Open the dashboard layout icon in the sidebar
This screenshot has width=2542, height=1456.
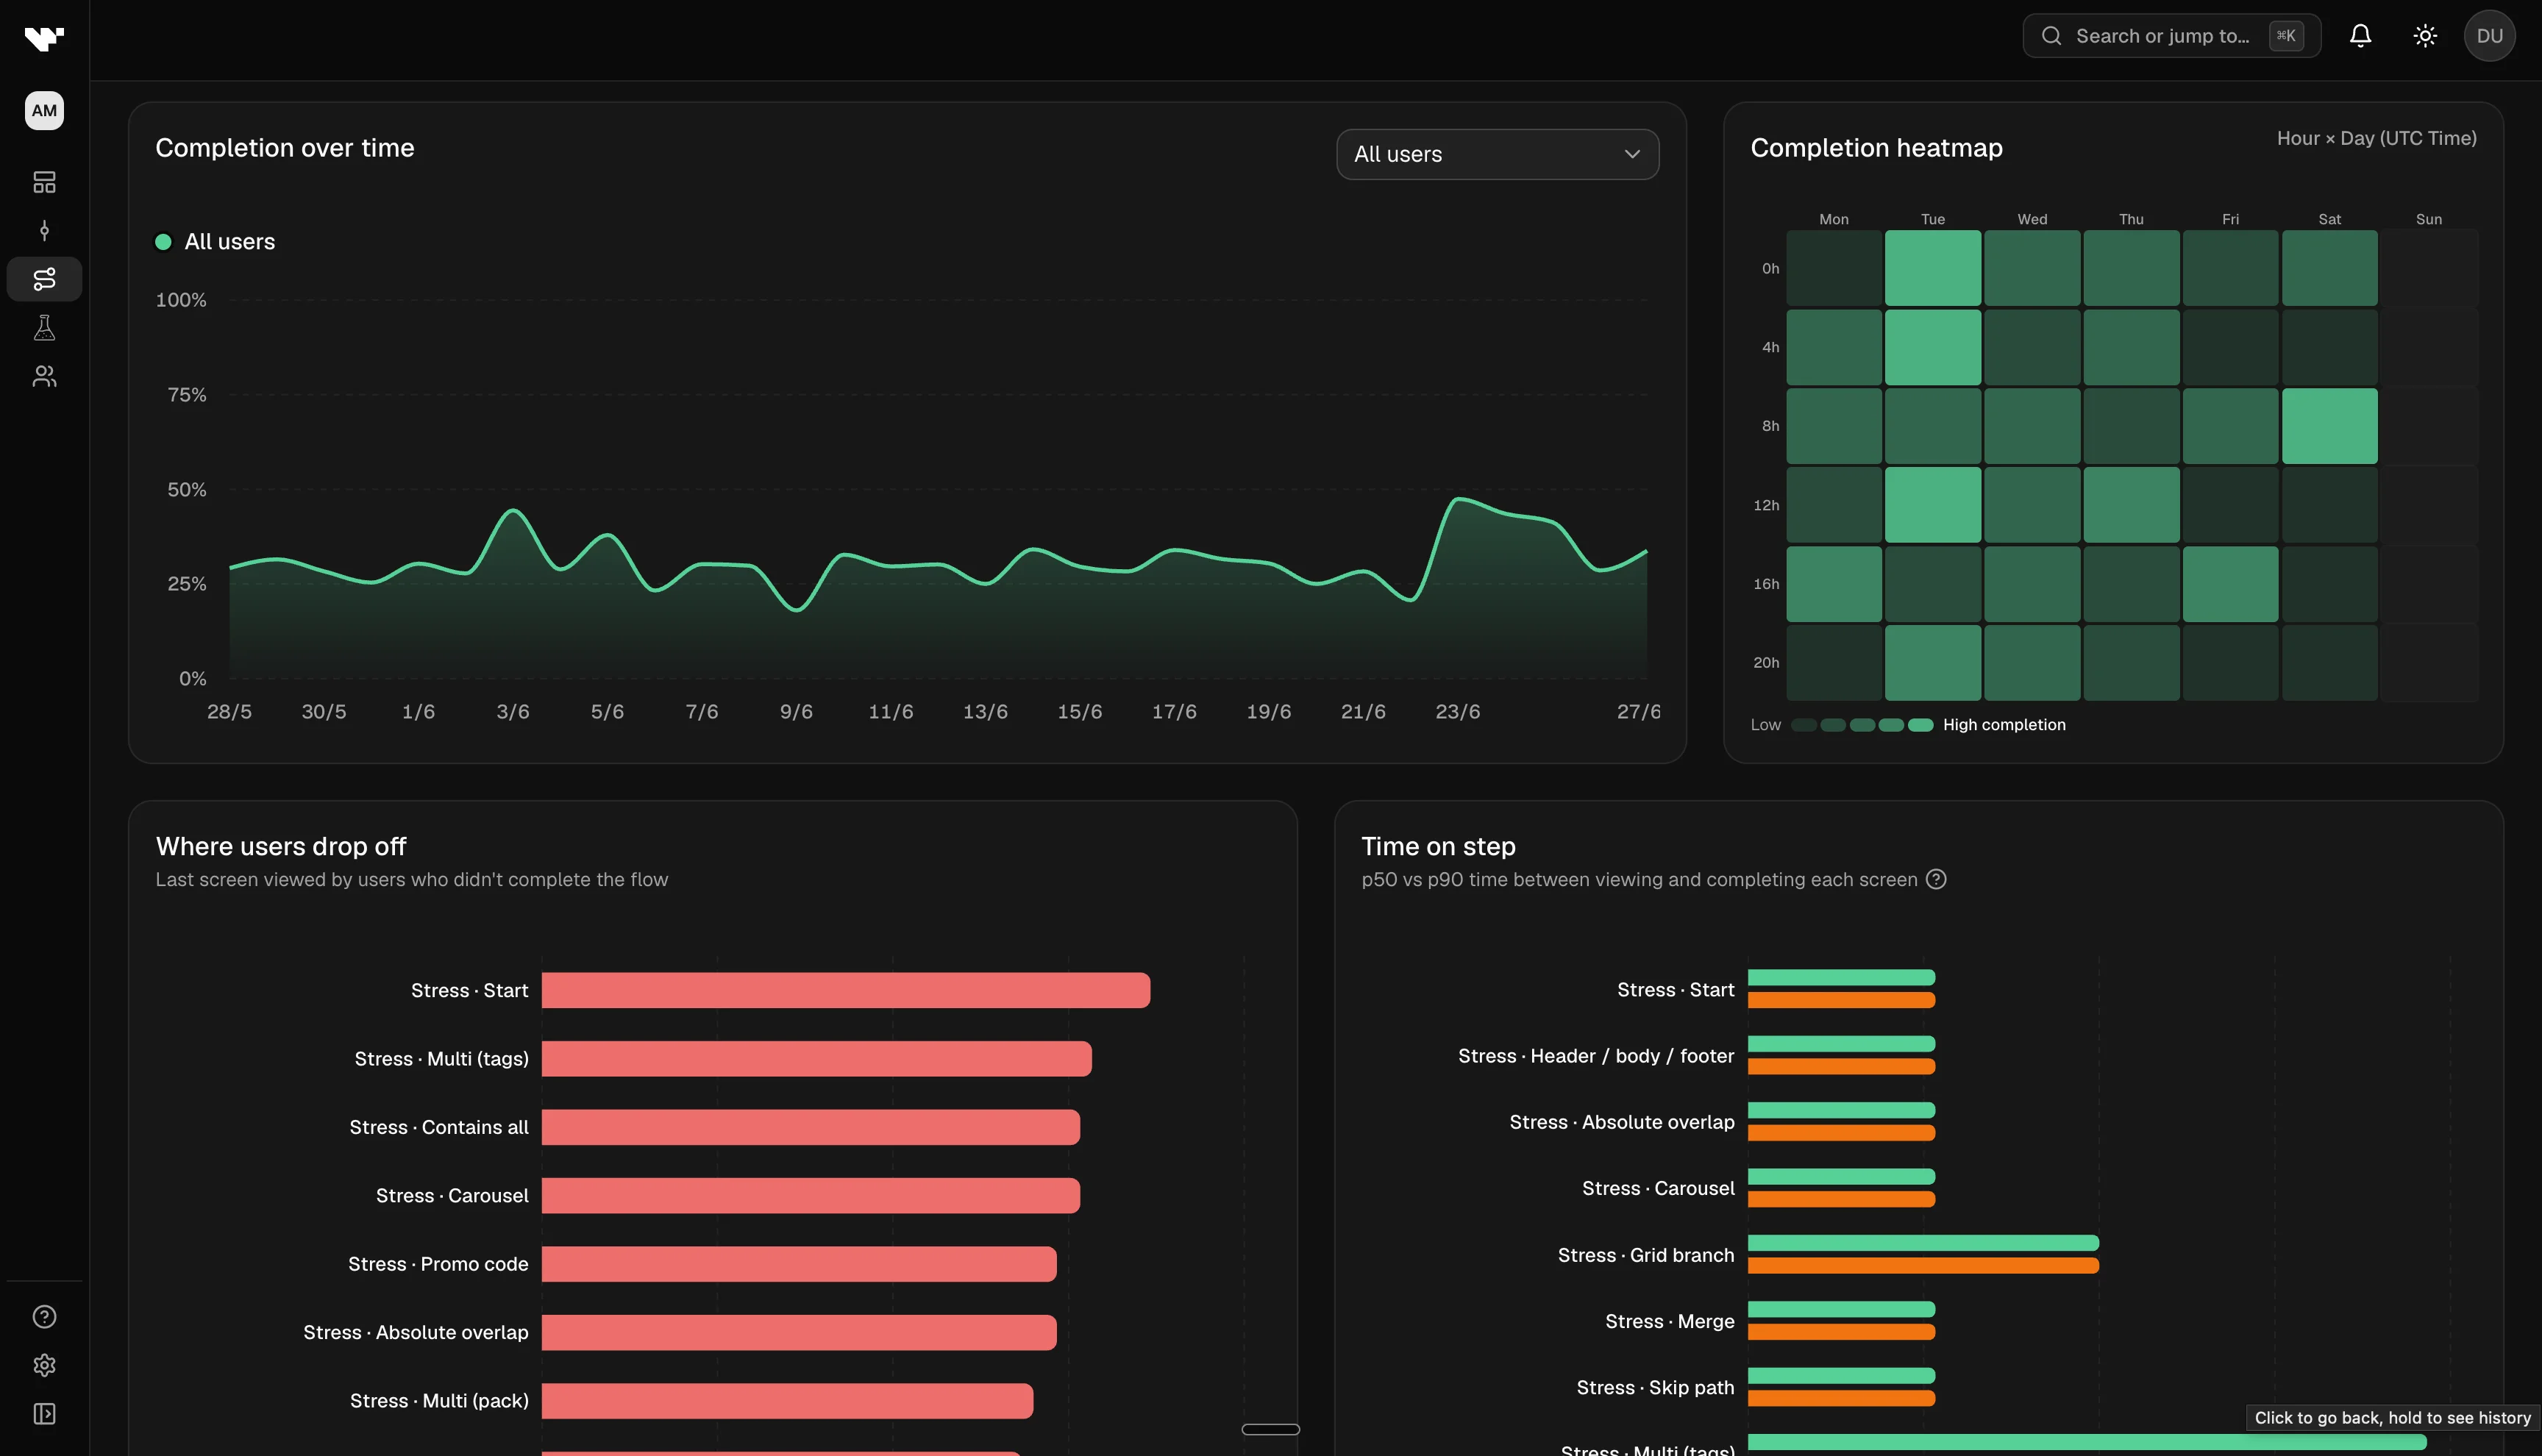click(x=44, y=182)
